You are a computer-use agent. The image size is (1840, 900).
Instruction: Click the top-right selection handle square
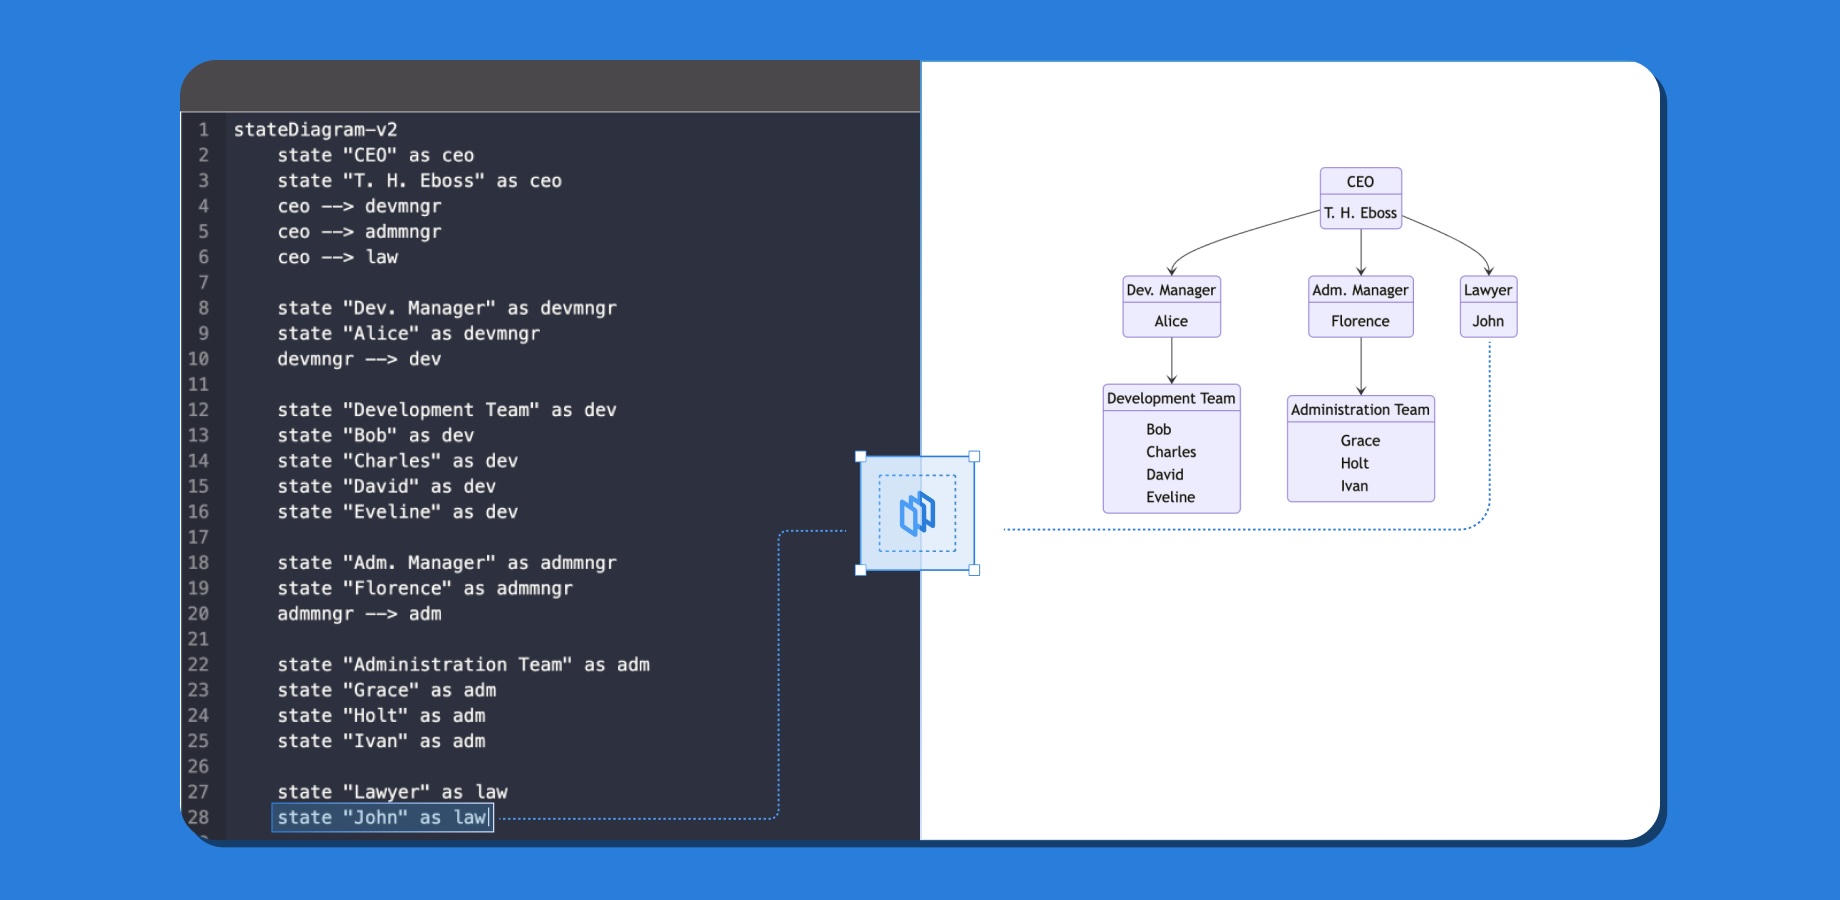[x=974, y=456]
